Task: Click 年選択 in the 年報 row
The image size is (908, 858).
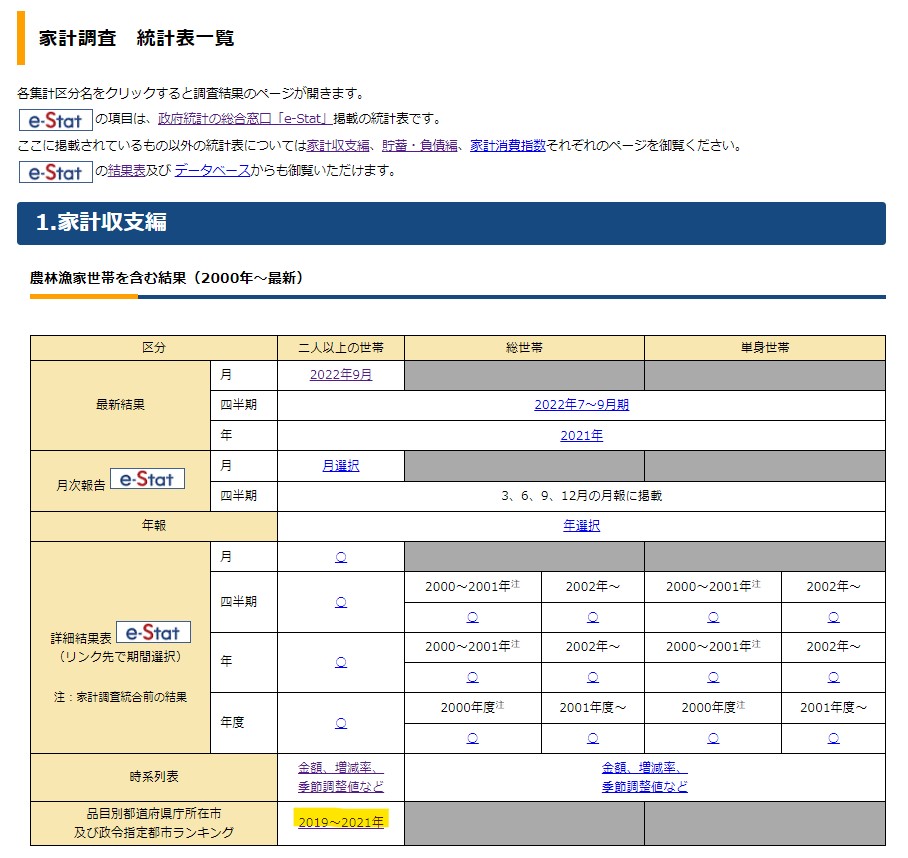Action: [x=581, y=525]
